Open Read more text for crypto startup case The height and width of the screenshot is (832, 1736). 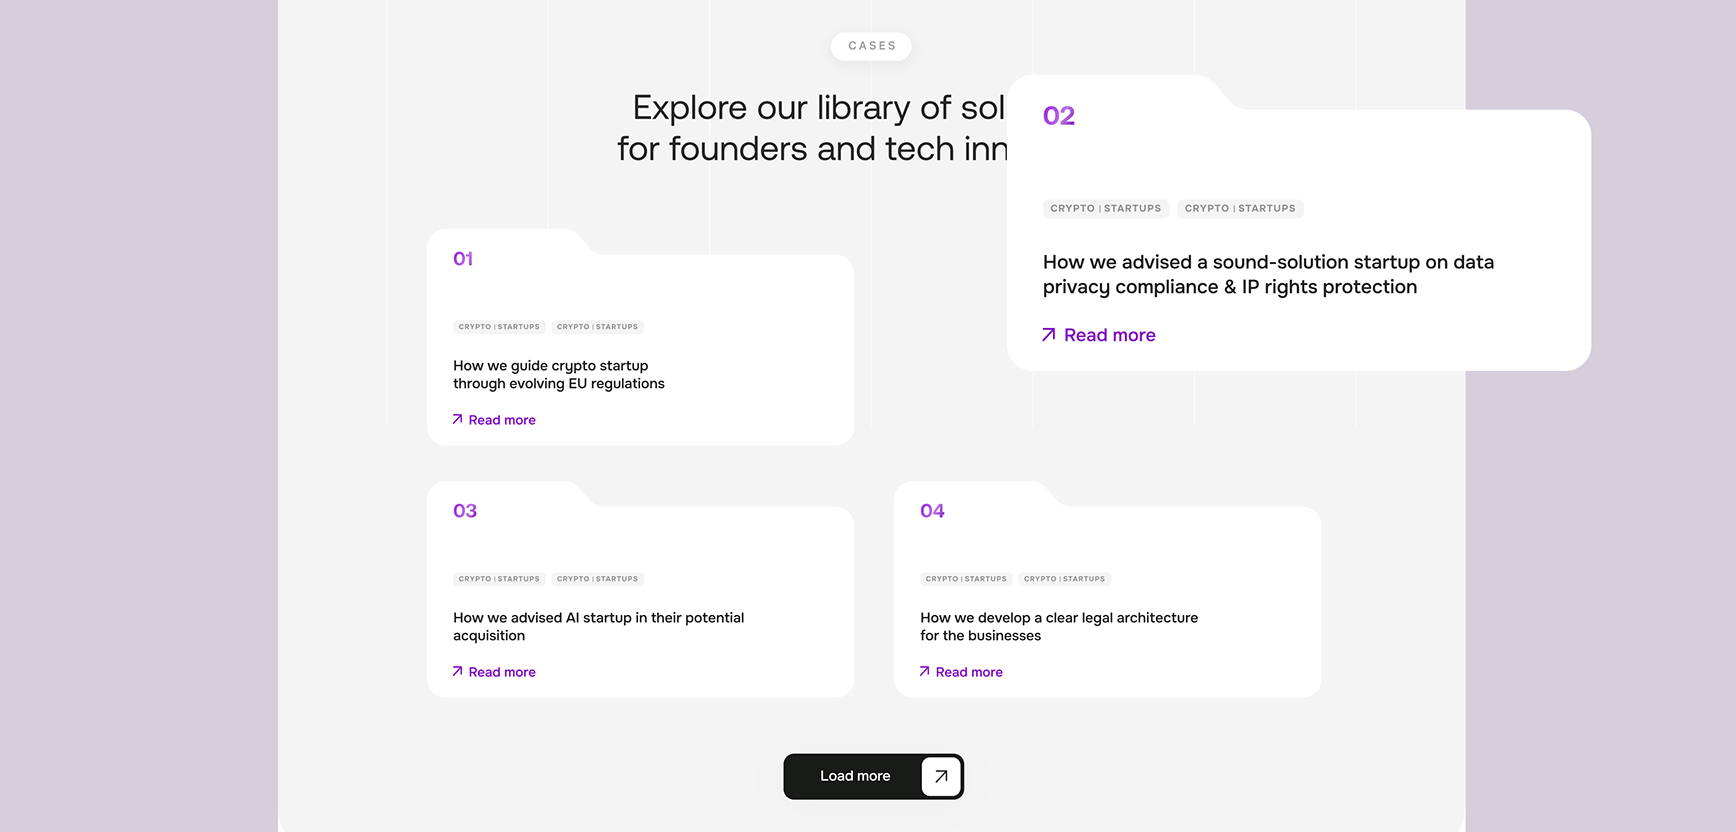coord(502,420)
